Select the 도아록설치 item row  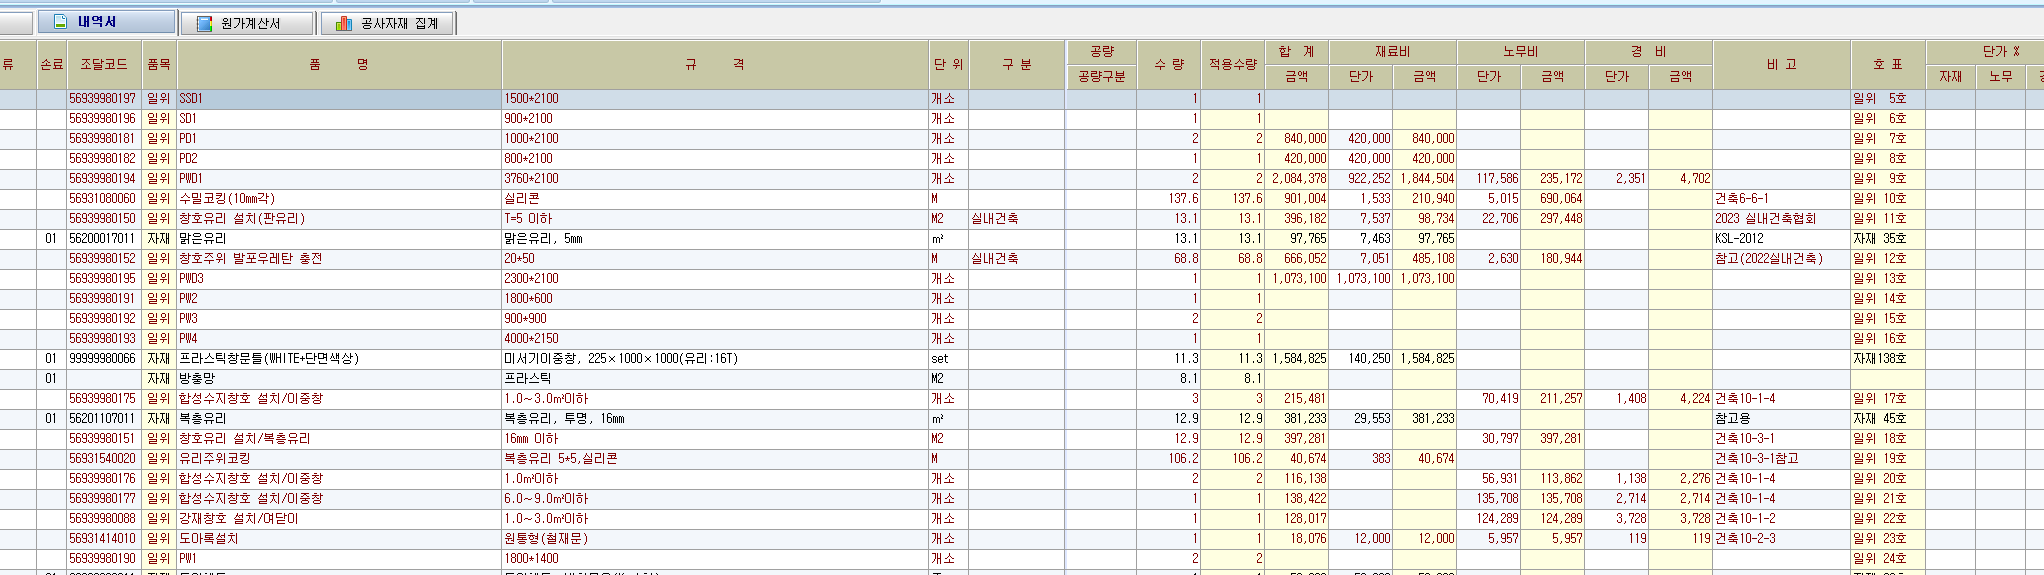[x=208, y=539]
